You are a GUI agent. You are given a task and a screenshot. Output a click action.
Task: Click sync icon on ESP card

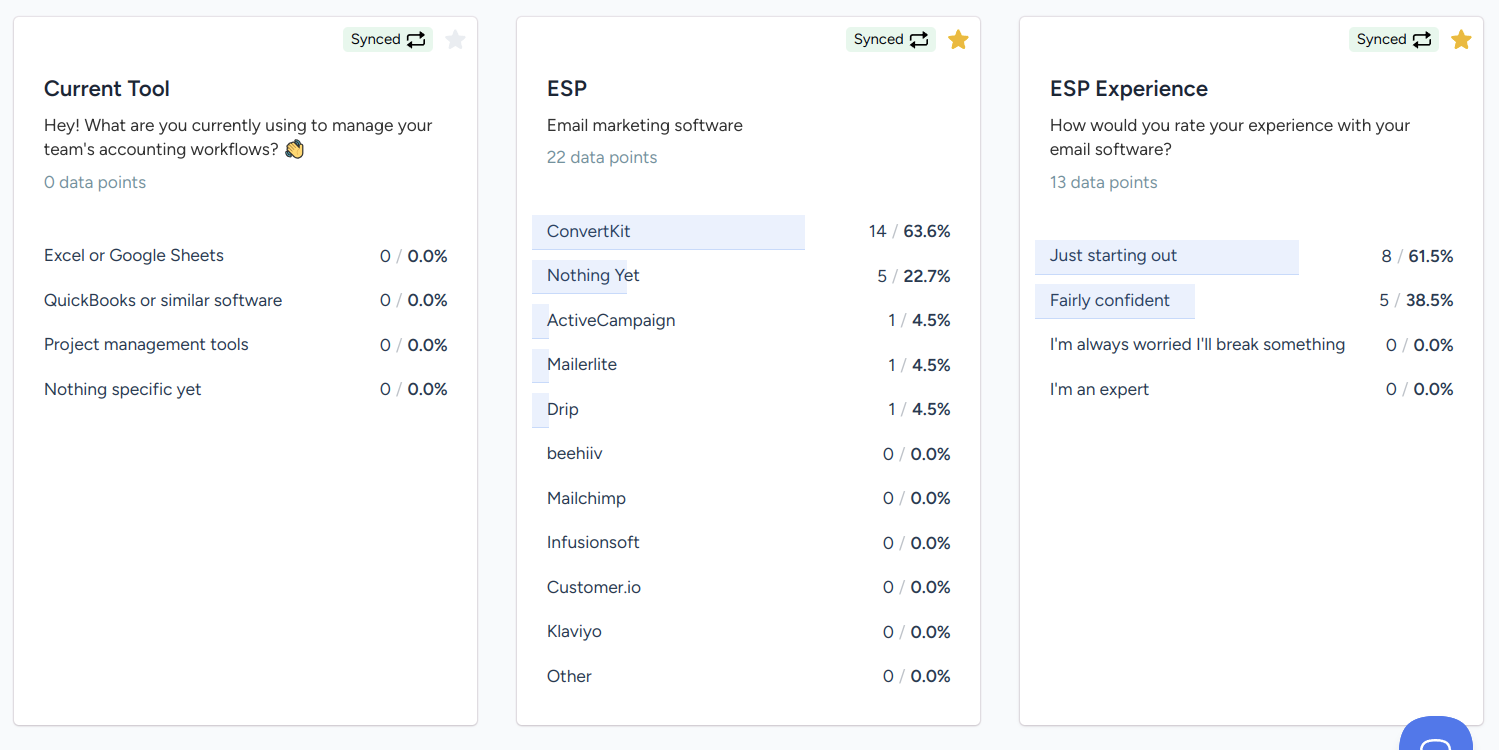click(919, 40)
